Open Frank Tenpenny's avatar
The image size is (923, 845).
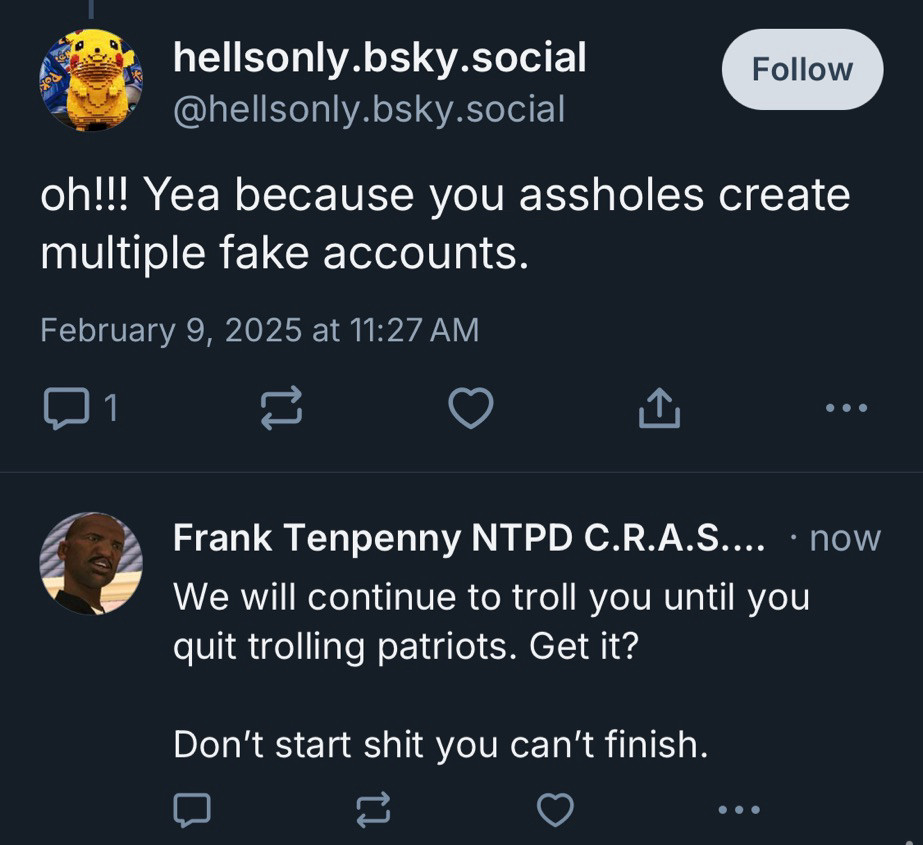coord(91,563)
